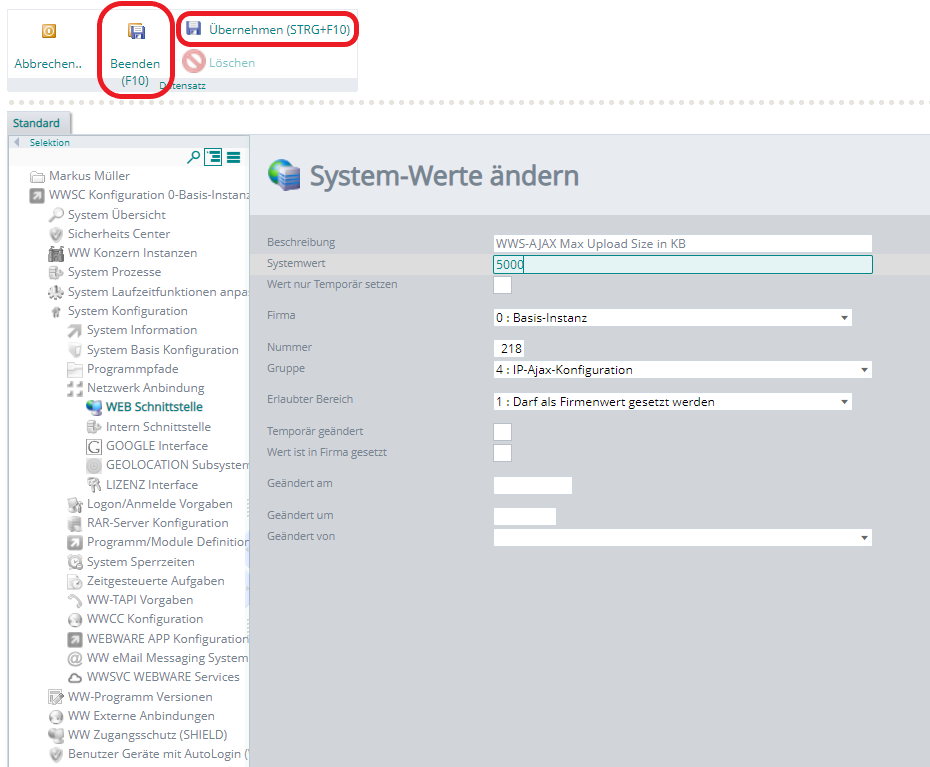Toggle the 'Temporär geändert' checkbox
The width and height of the screenshot is (930, 767).
click(x=503, y=432)
